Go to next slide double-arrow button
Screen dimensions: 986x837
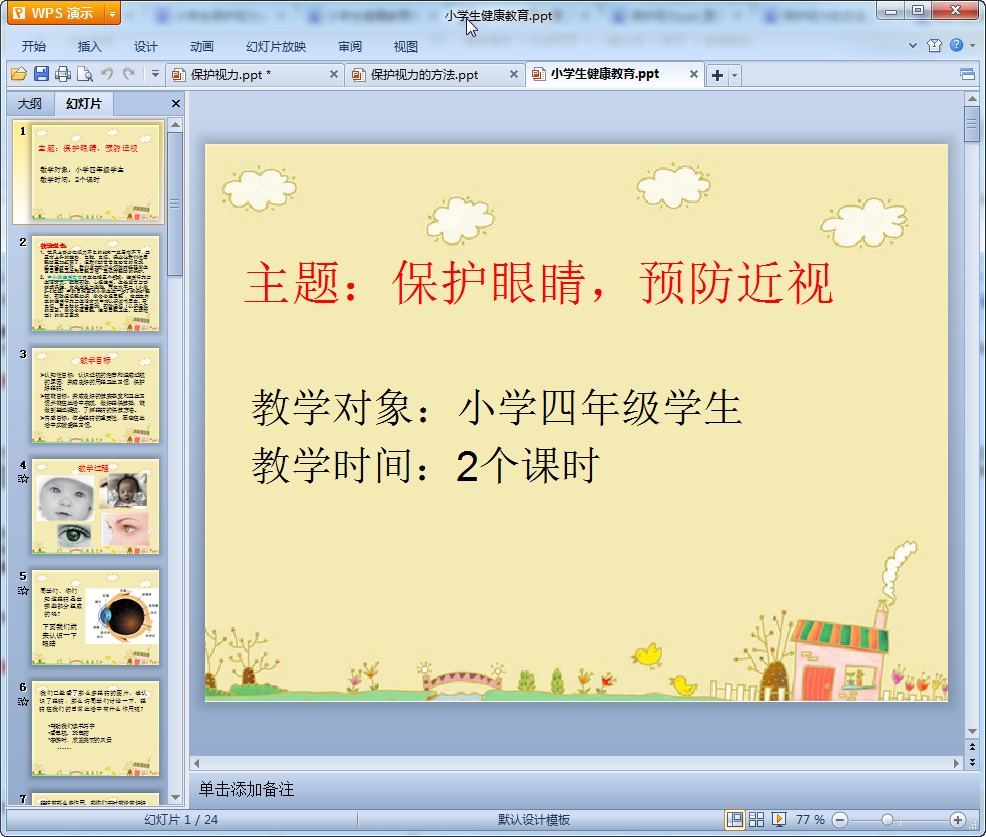click(972, 762)
